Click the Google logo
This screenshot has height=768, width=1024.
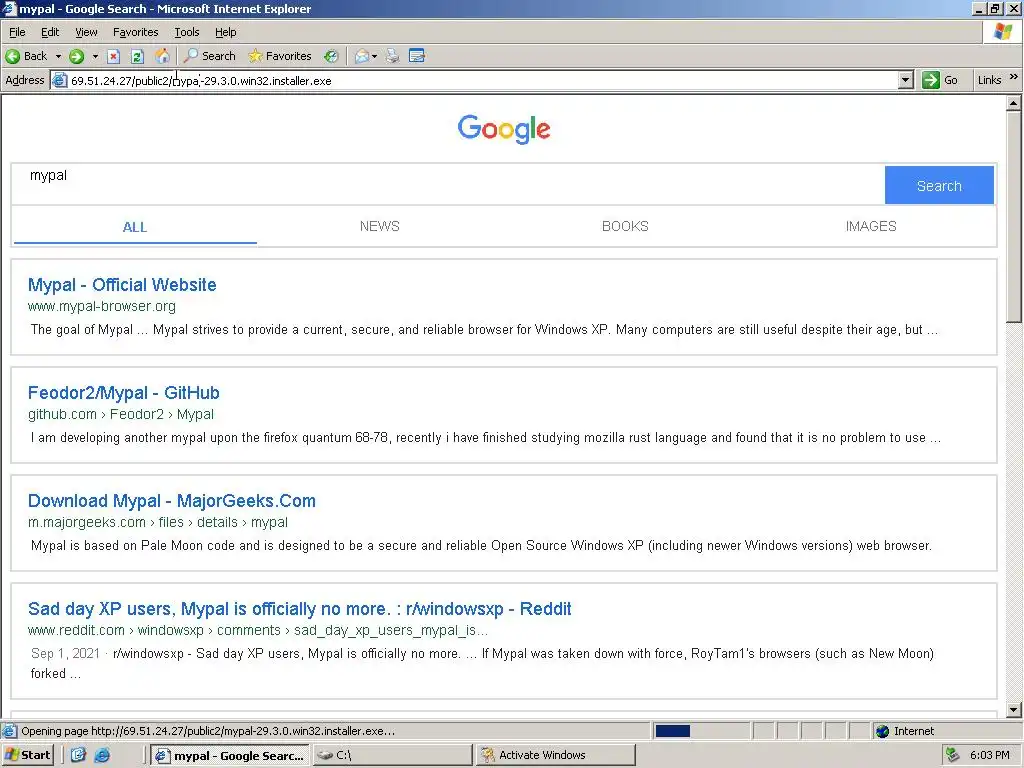point(504,129)
